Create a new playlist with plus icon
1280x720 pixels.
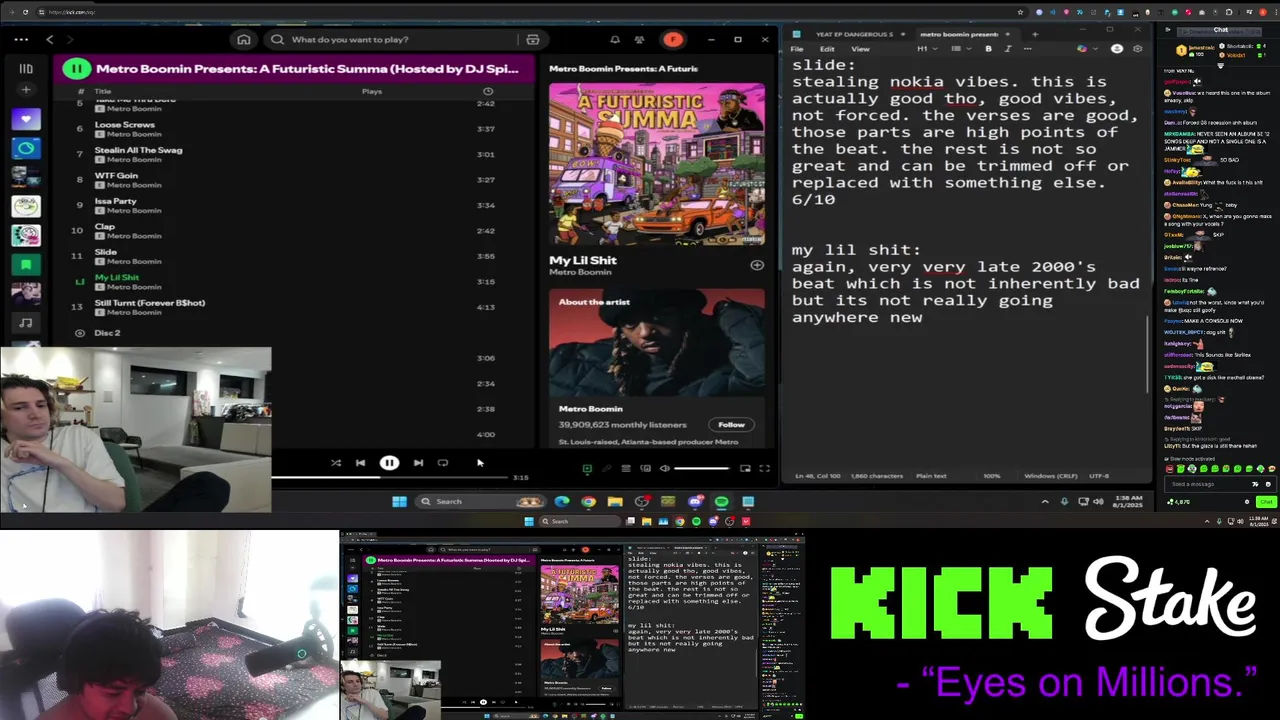(x=26, y=90)
